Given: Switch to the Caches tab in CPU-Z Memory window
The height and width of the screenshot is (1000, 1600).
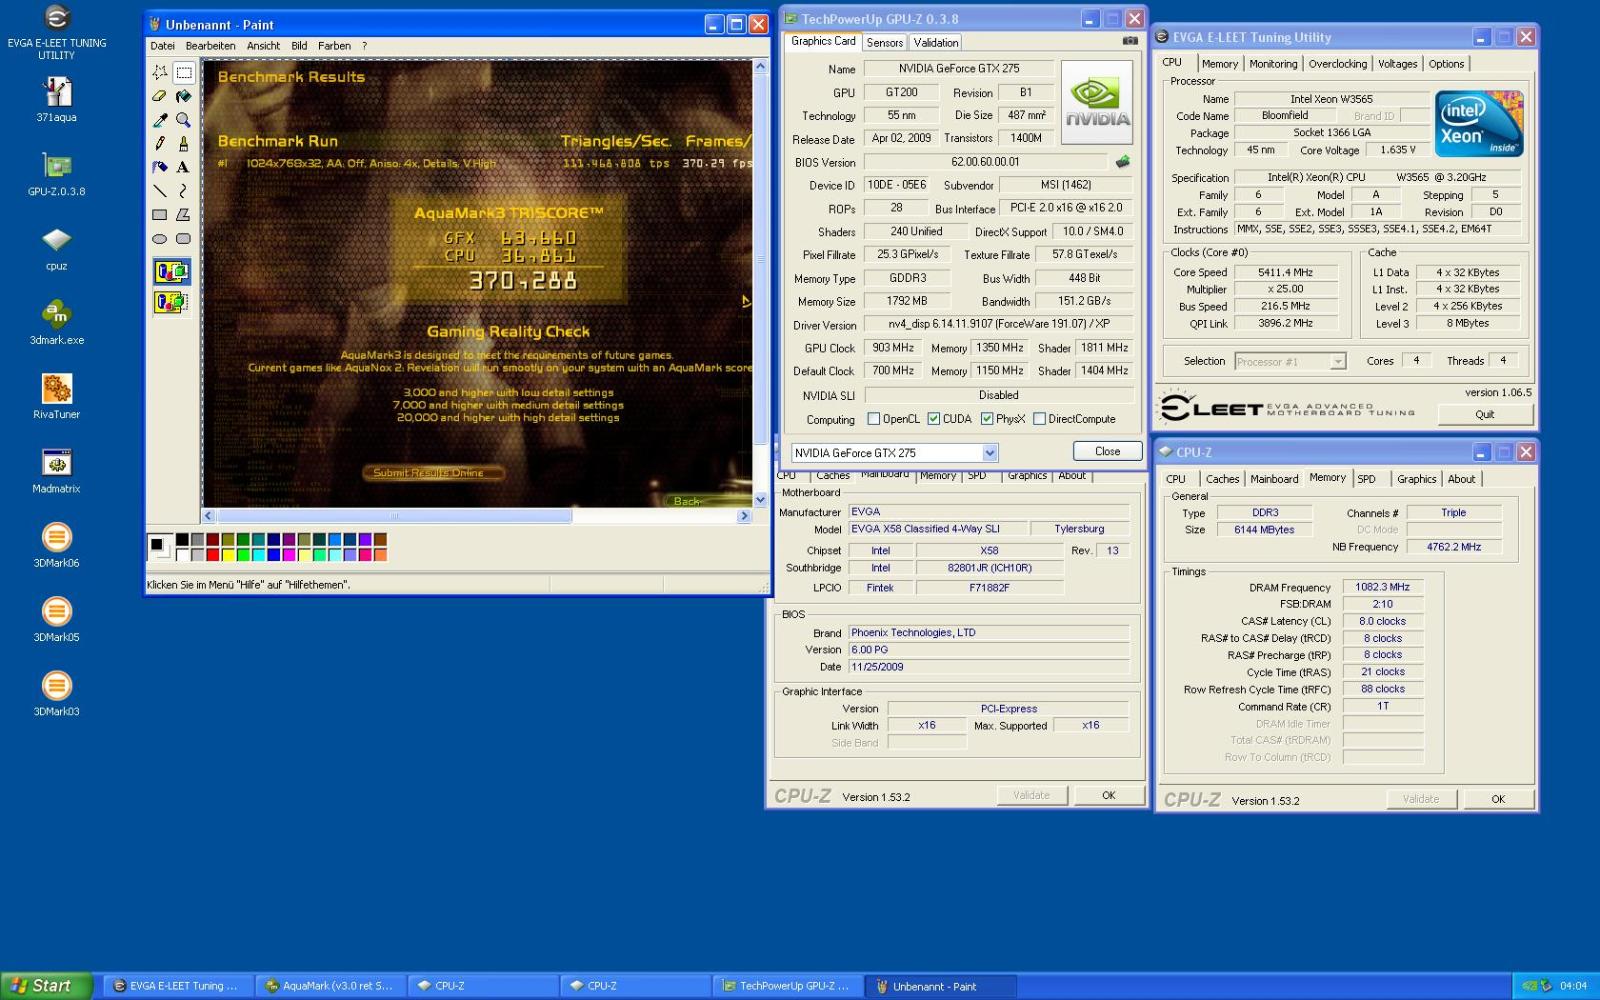Looking at the screenshot, I should point(1222,479).
